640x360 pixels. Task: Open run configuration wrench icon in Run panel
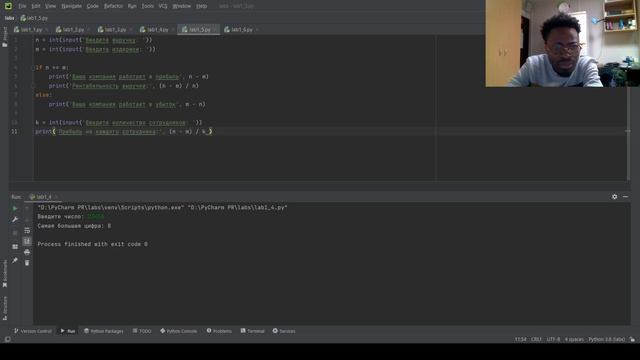(15, 220)
